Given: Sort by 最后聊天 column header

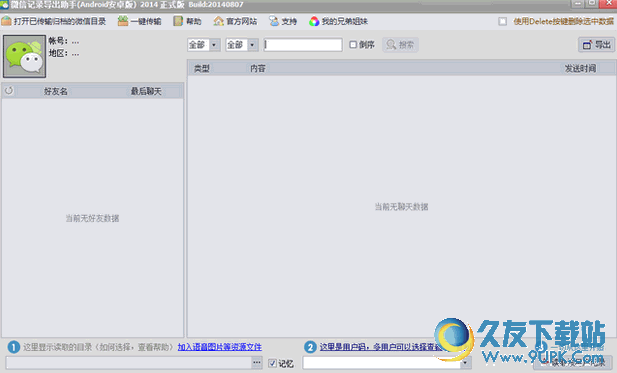Looking at the screenshot, I should pos(146,91).
